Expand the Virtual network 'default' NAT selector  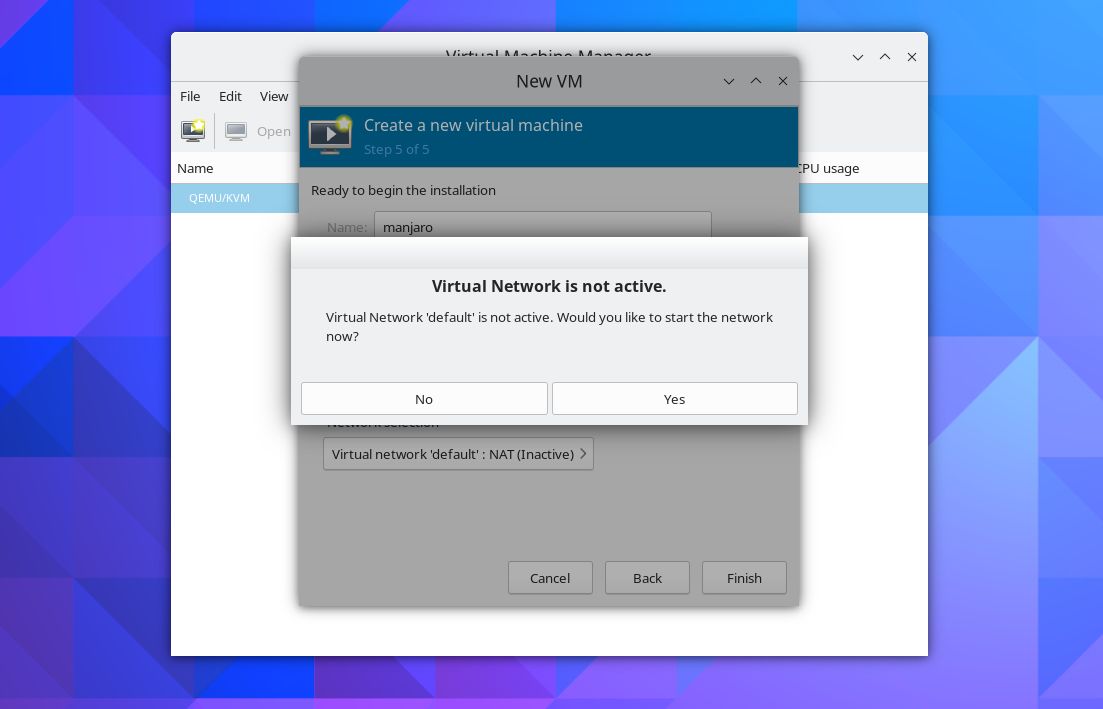(x=458, y=453)
